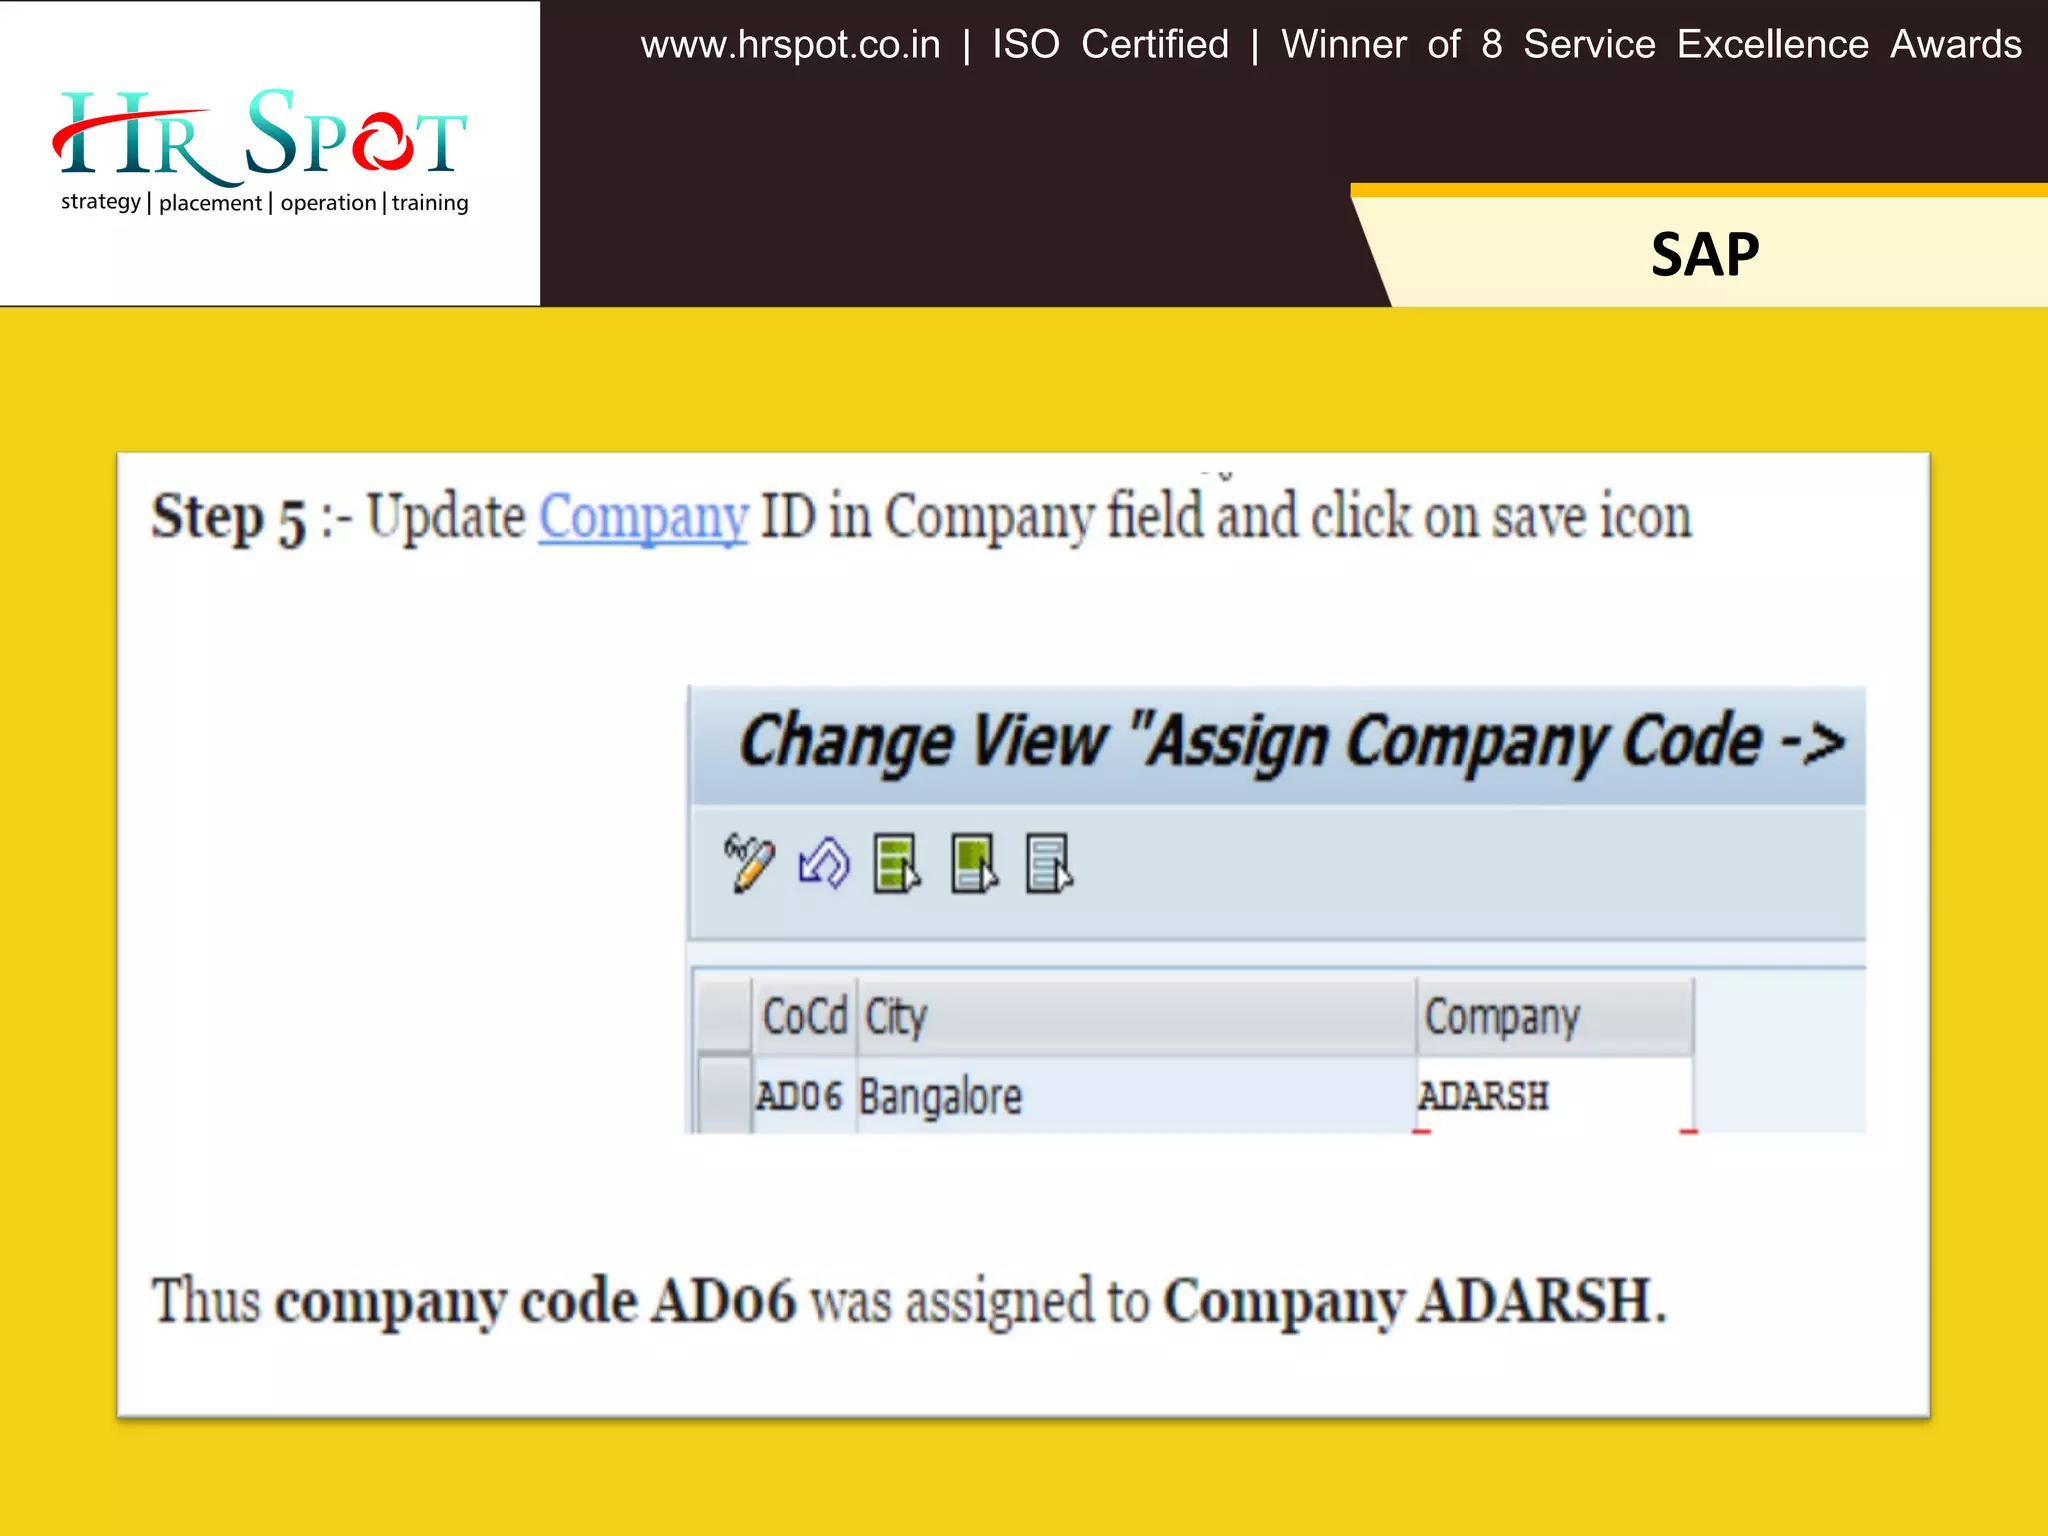
Task: Click the deselect all toolbar icon
Action: [1049, 863]
